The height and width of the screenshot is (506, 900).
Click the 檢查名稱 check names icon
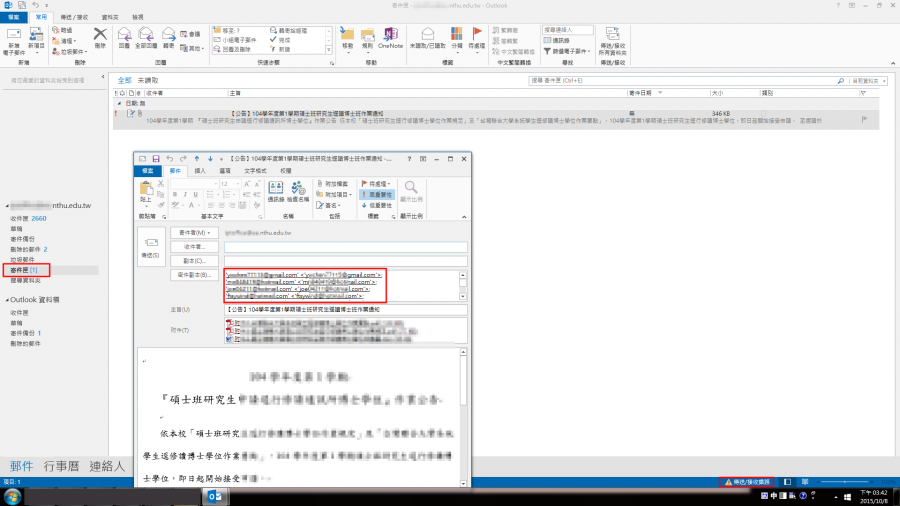[x=298, y=191]
